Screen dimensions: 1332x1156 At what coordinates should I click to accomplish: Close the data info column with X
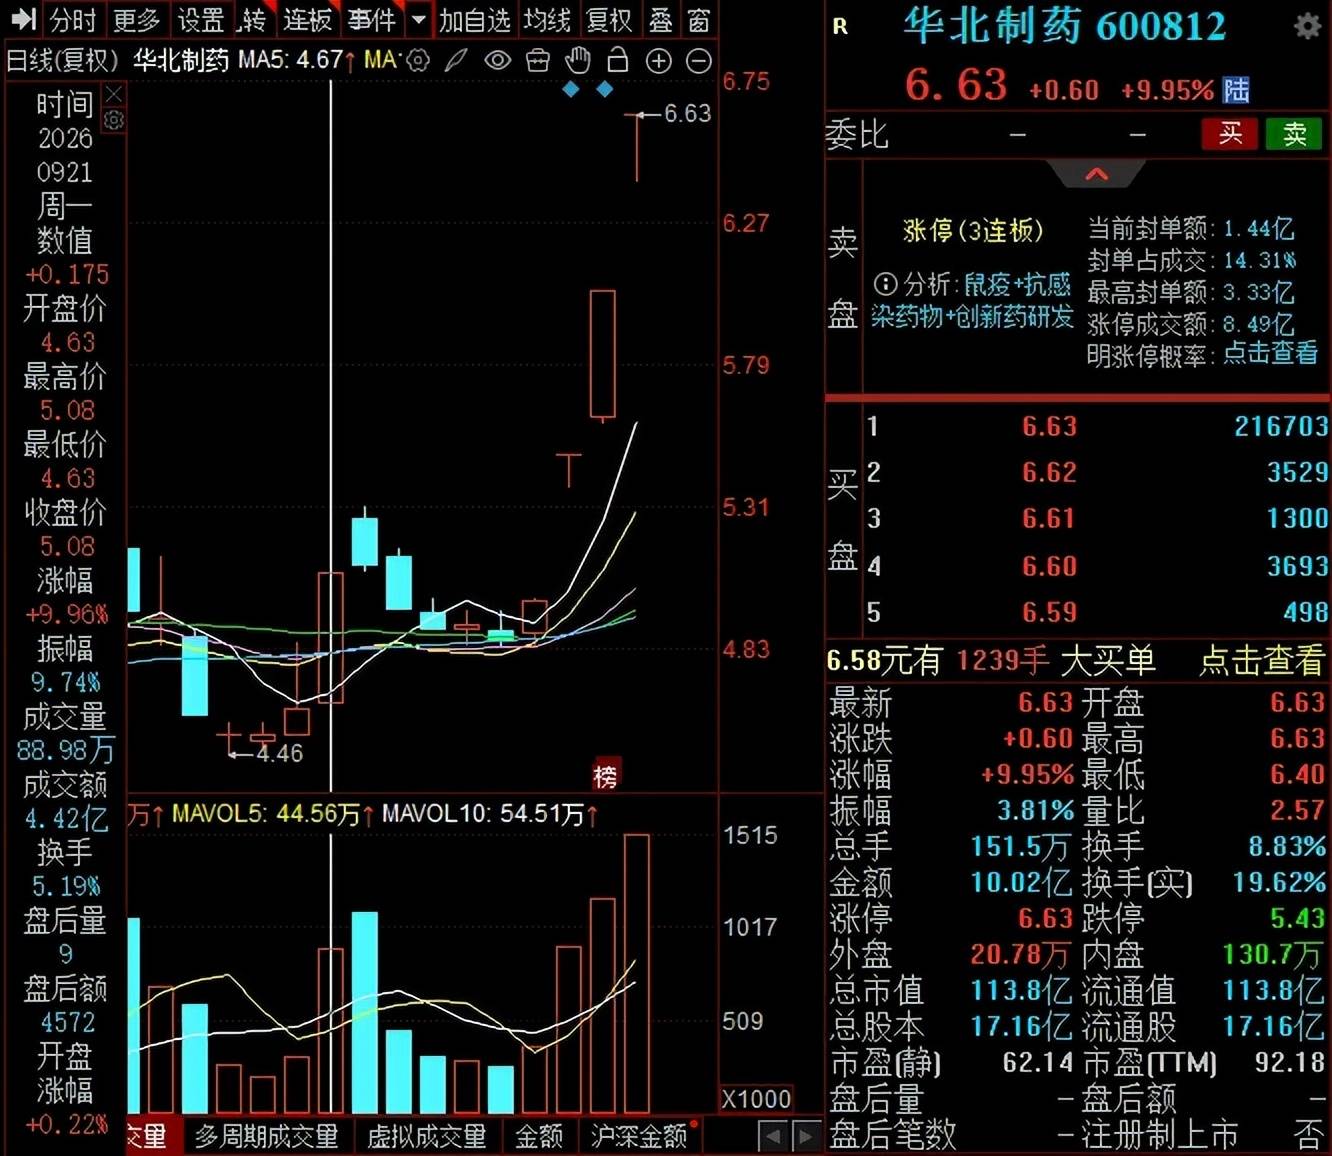(114, 95)
